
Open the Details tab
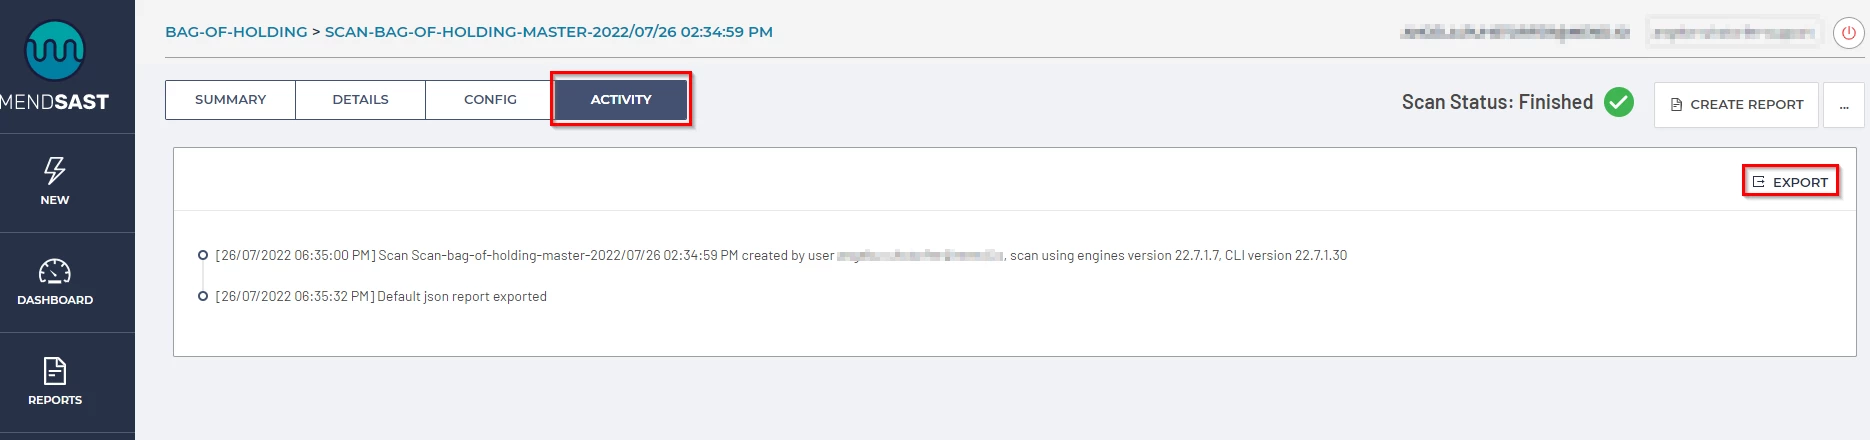(360, 100)
